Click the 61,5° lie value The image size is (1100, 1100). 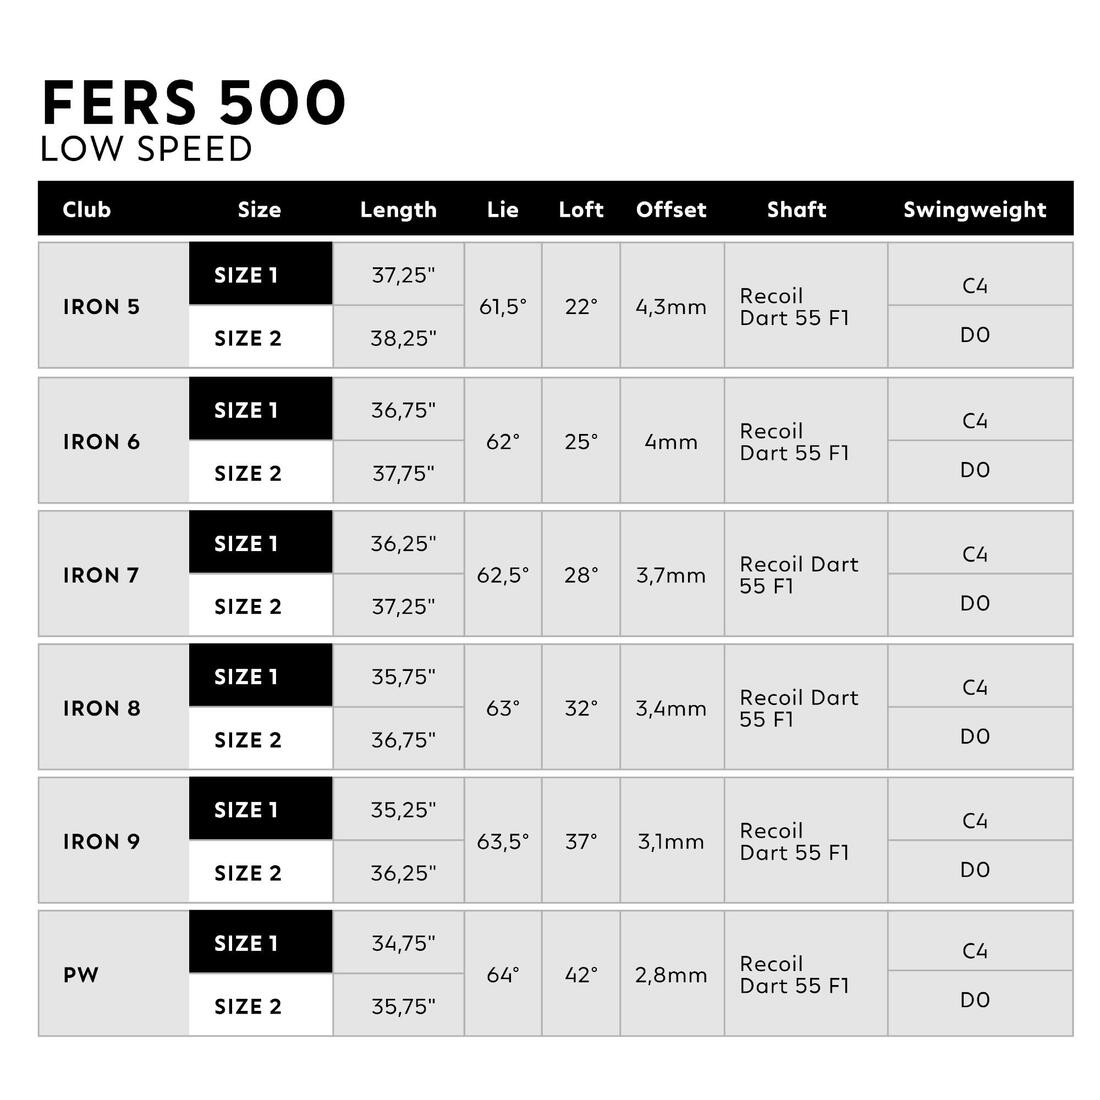[502, 307]
